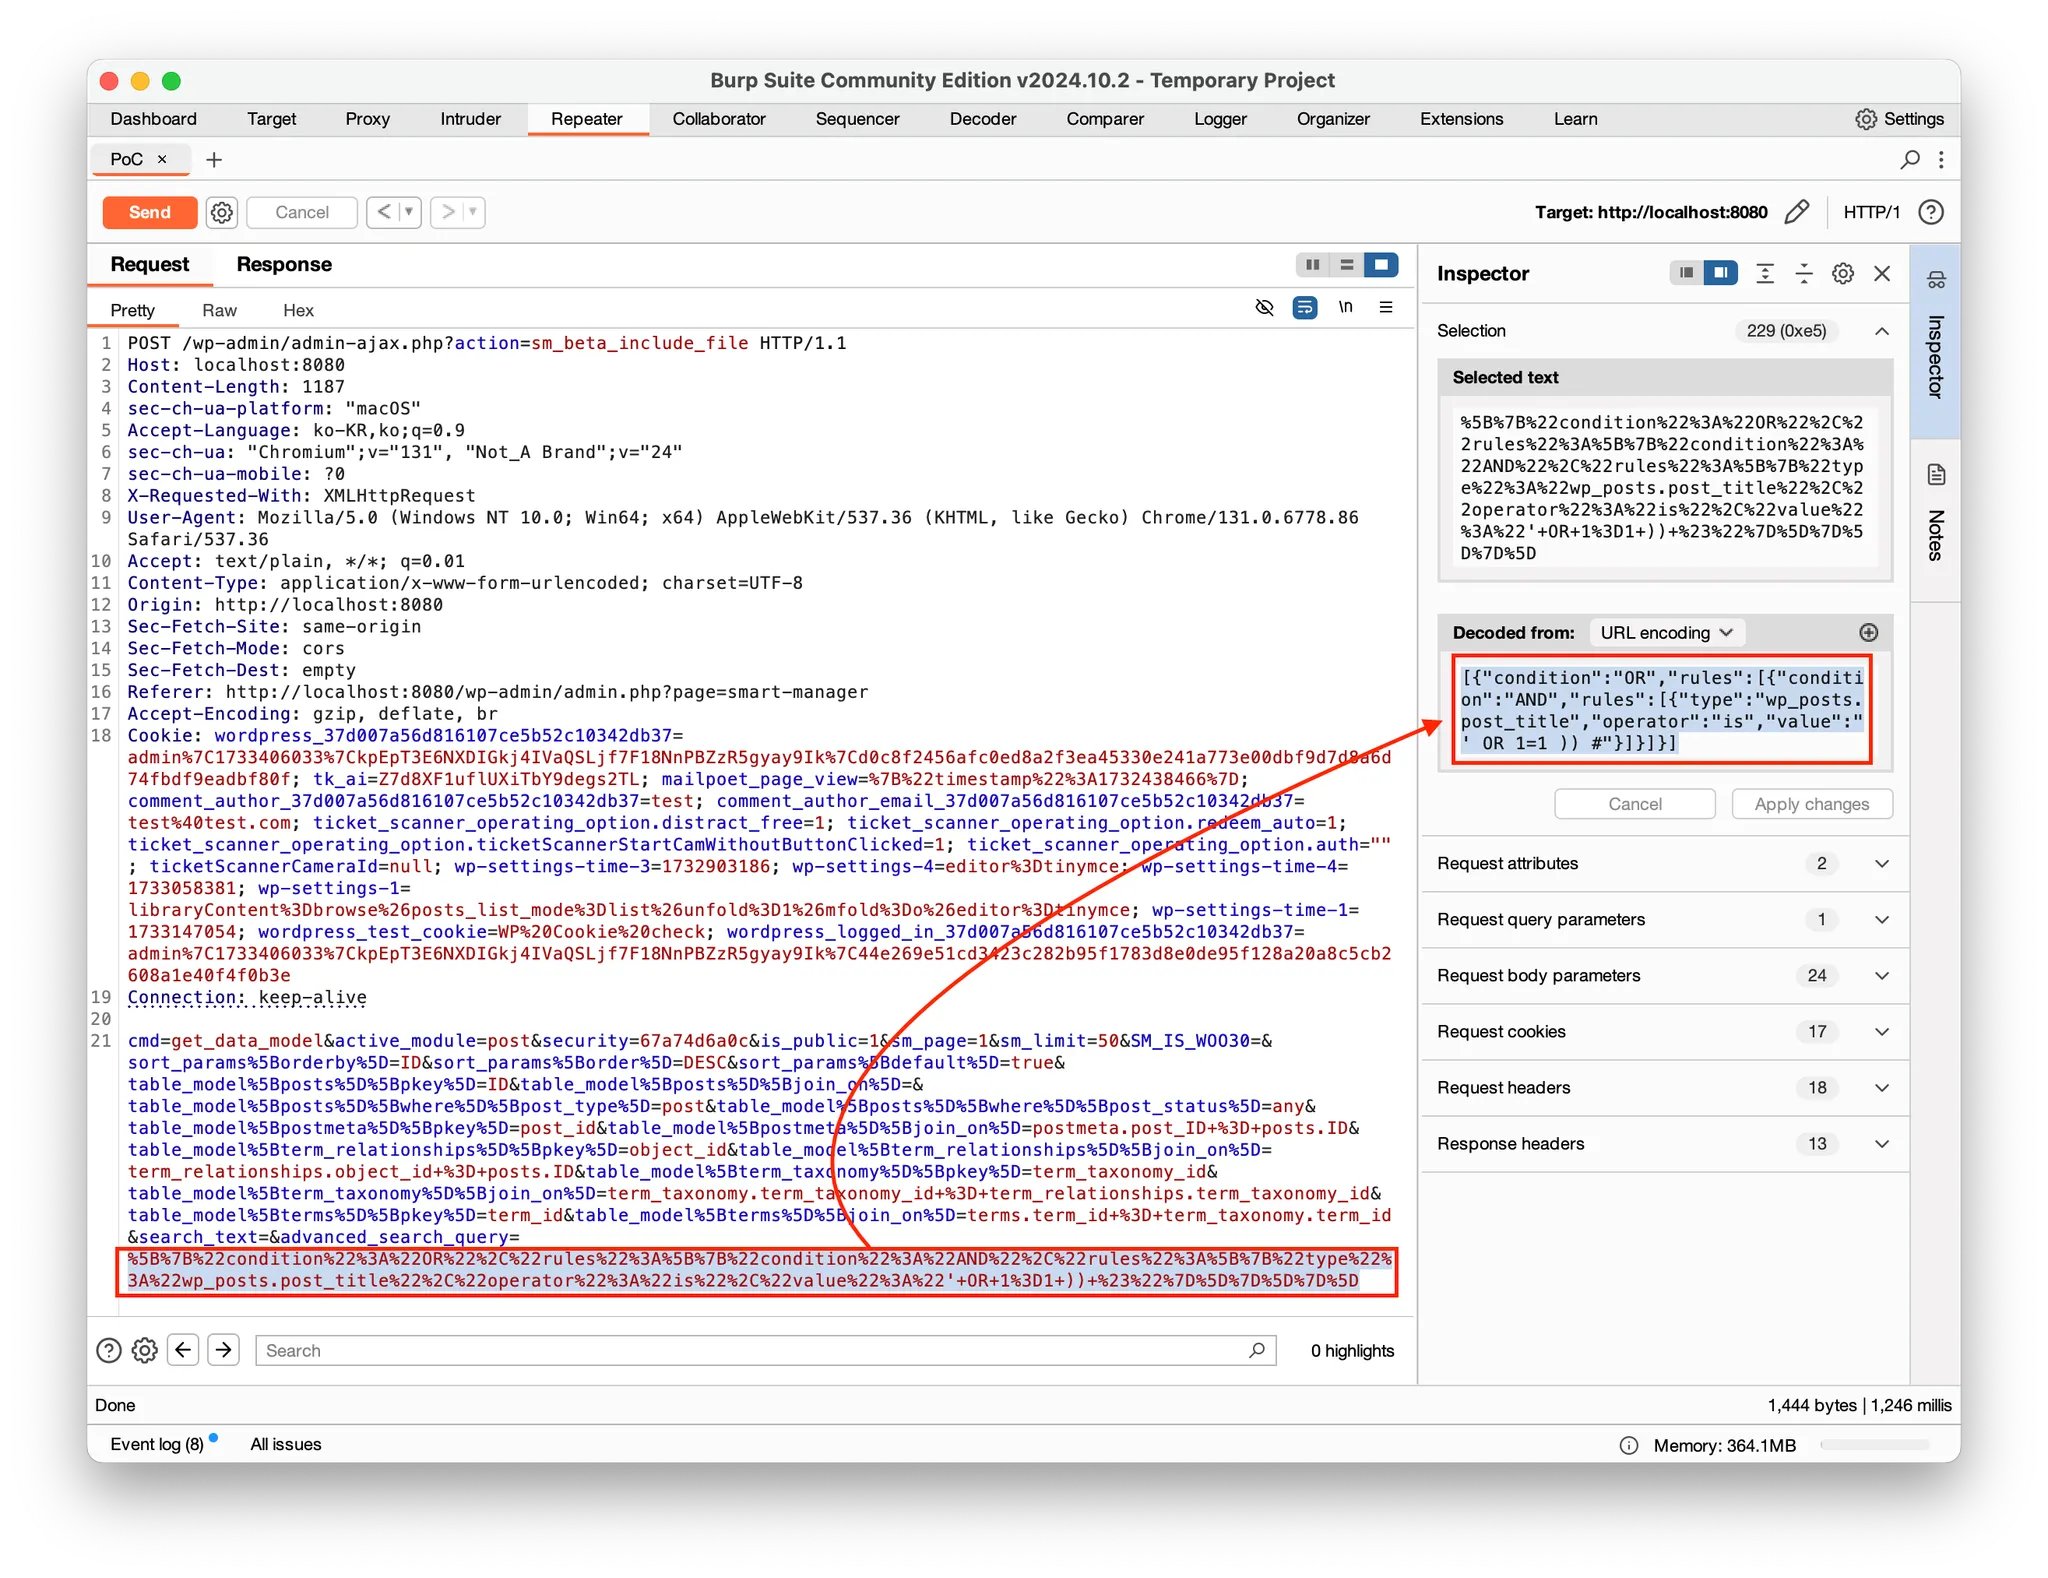The height and width of the screenshot is (1578, 2048).
Task: Close the Inspector panel
Action: click(x=1881, y=273)
